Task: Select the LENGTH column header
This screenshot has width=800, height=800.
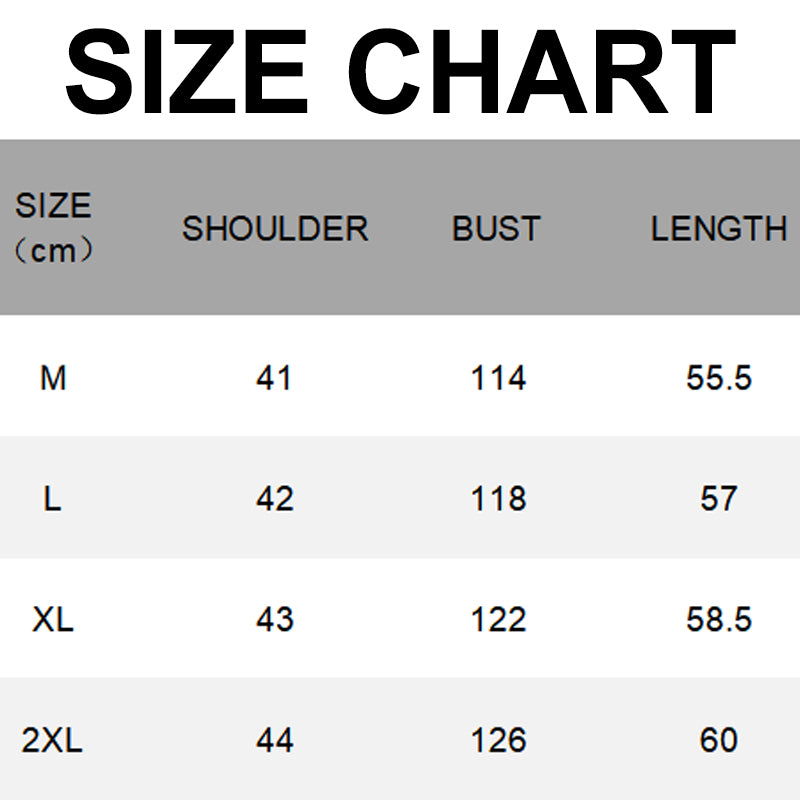Action: pos(718,229)
